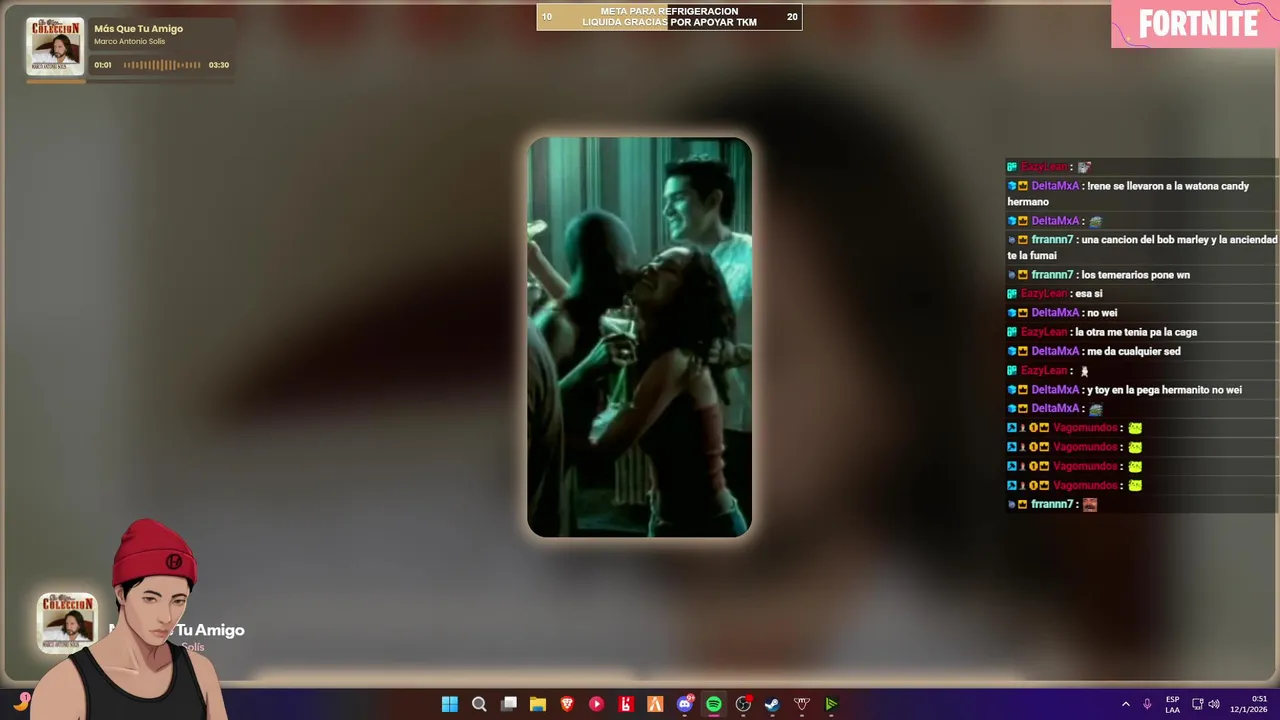
Task: Open the weather widget at taskbar left edge
Action: (21, 702)
